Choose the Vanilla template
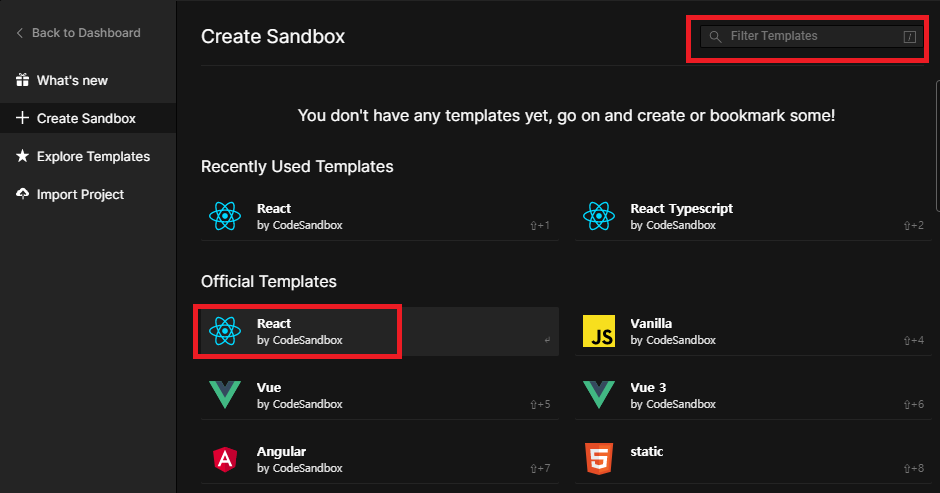Image resolution: width=940 pixels, height=493 pixels. coord(754,332)
